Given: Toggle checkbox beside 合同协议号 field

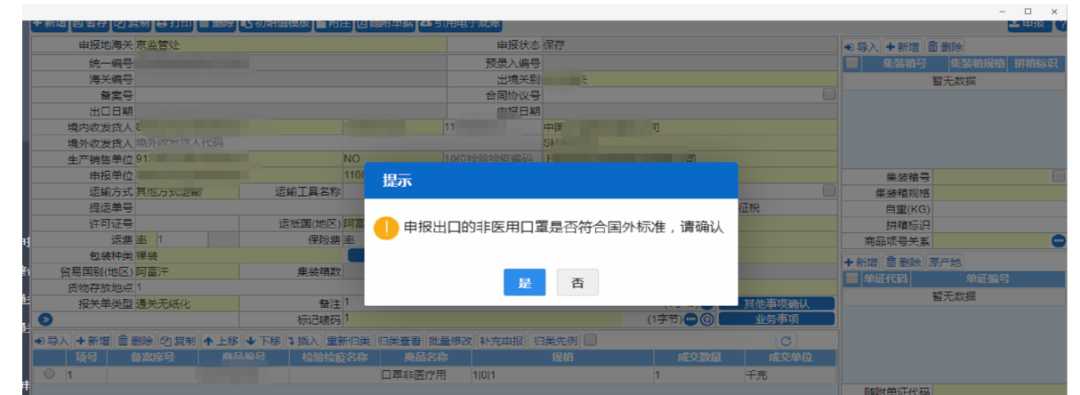Looking at the screenshot, I should coord(829,94).
